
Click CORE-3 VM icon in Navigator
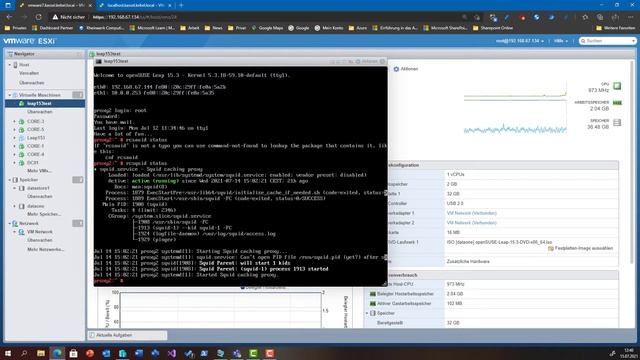click(22, 121)
